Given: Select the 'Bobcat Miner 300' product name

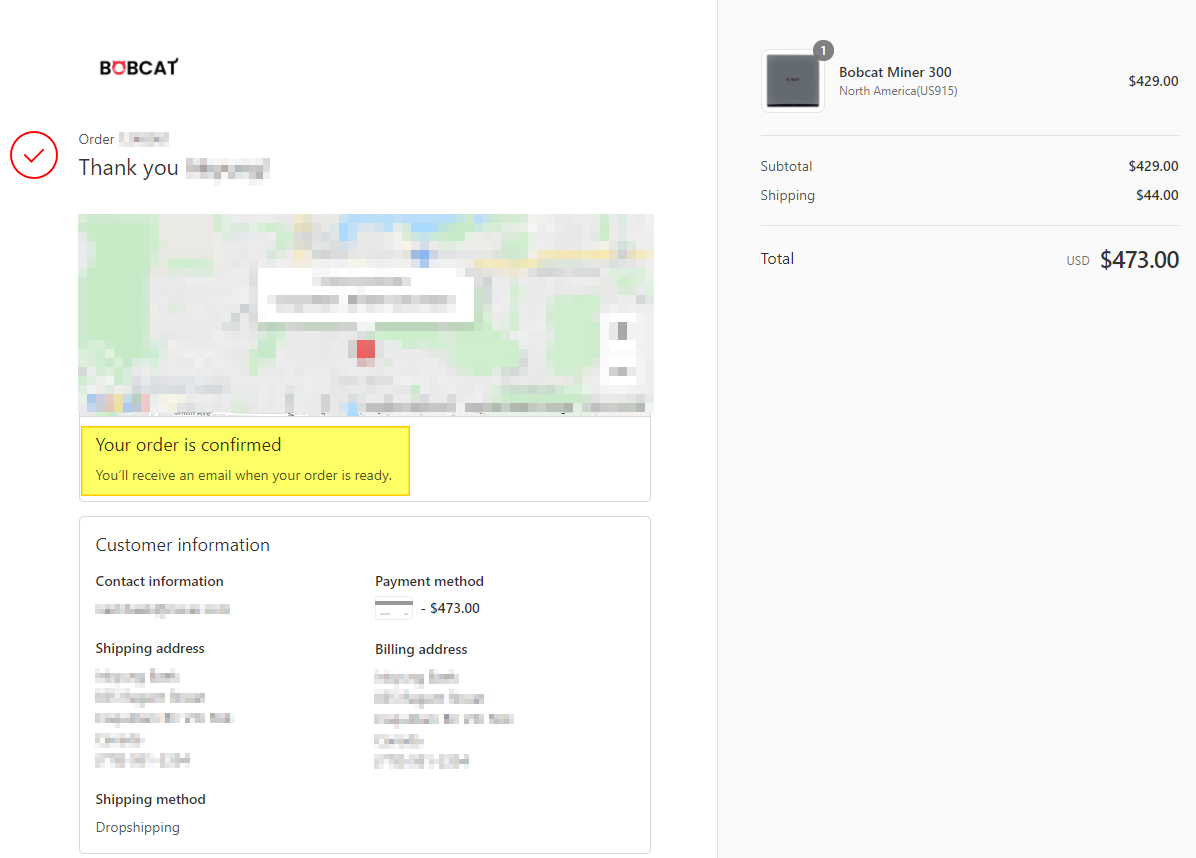Looking at the screenshot, I should (895, 72).
